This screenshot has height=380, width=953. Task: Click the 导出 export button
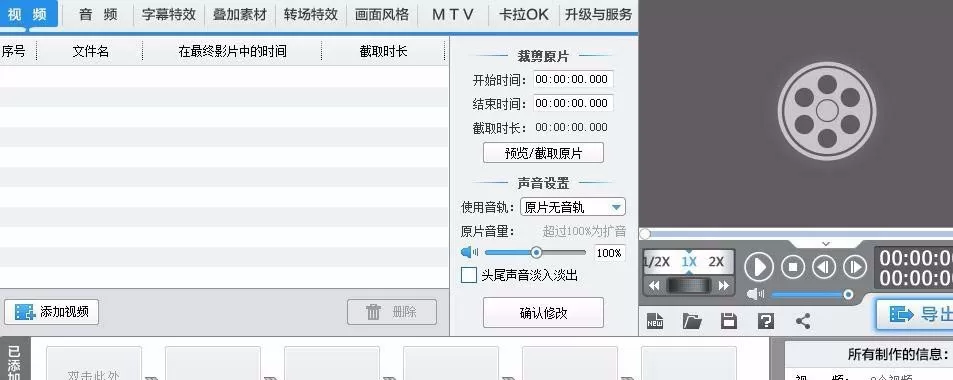pyautogui.click(x=915, y=314)
